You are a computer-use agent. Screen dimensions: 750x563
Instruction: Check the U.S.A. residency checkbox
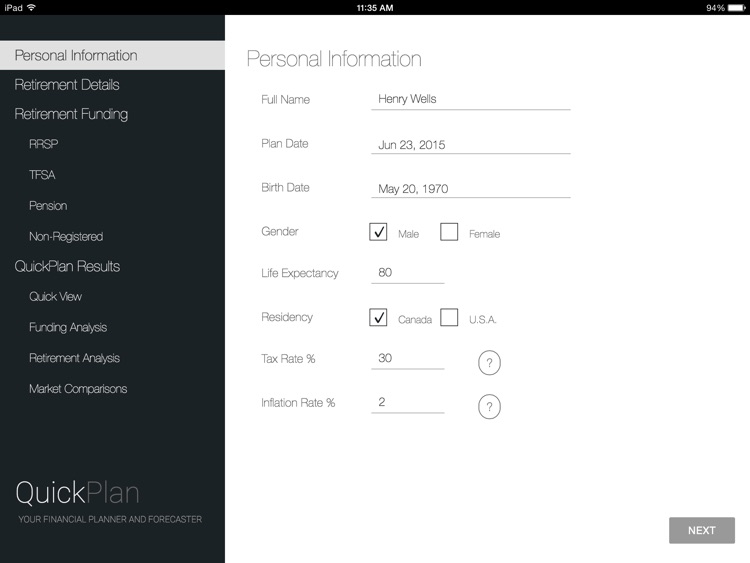click(x=449, y=317)
